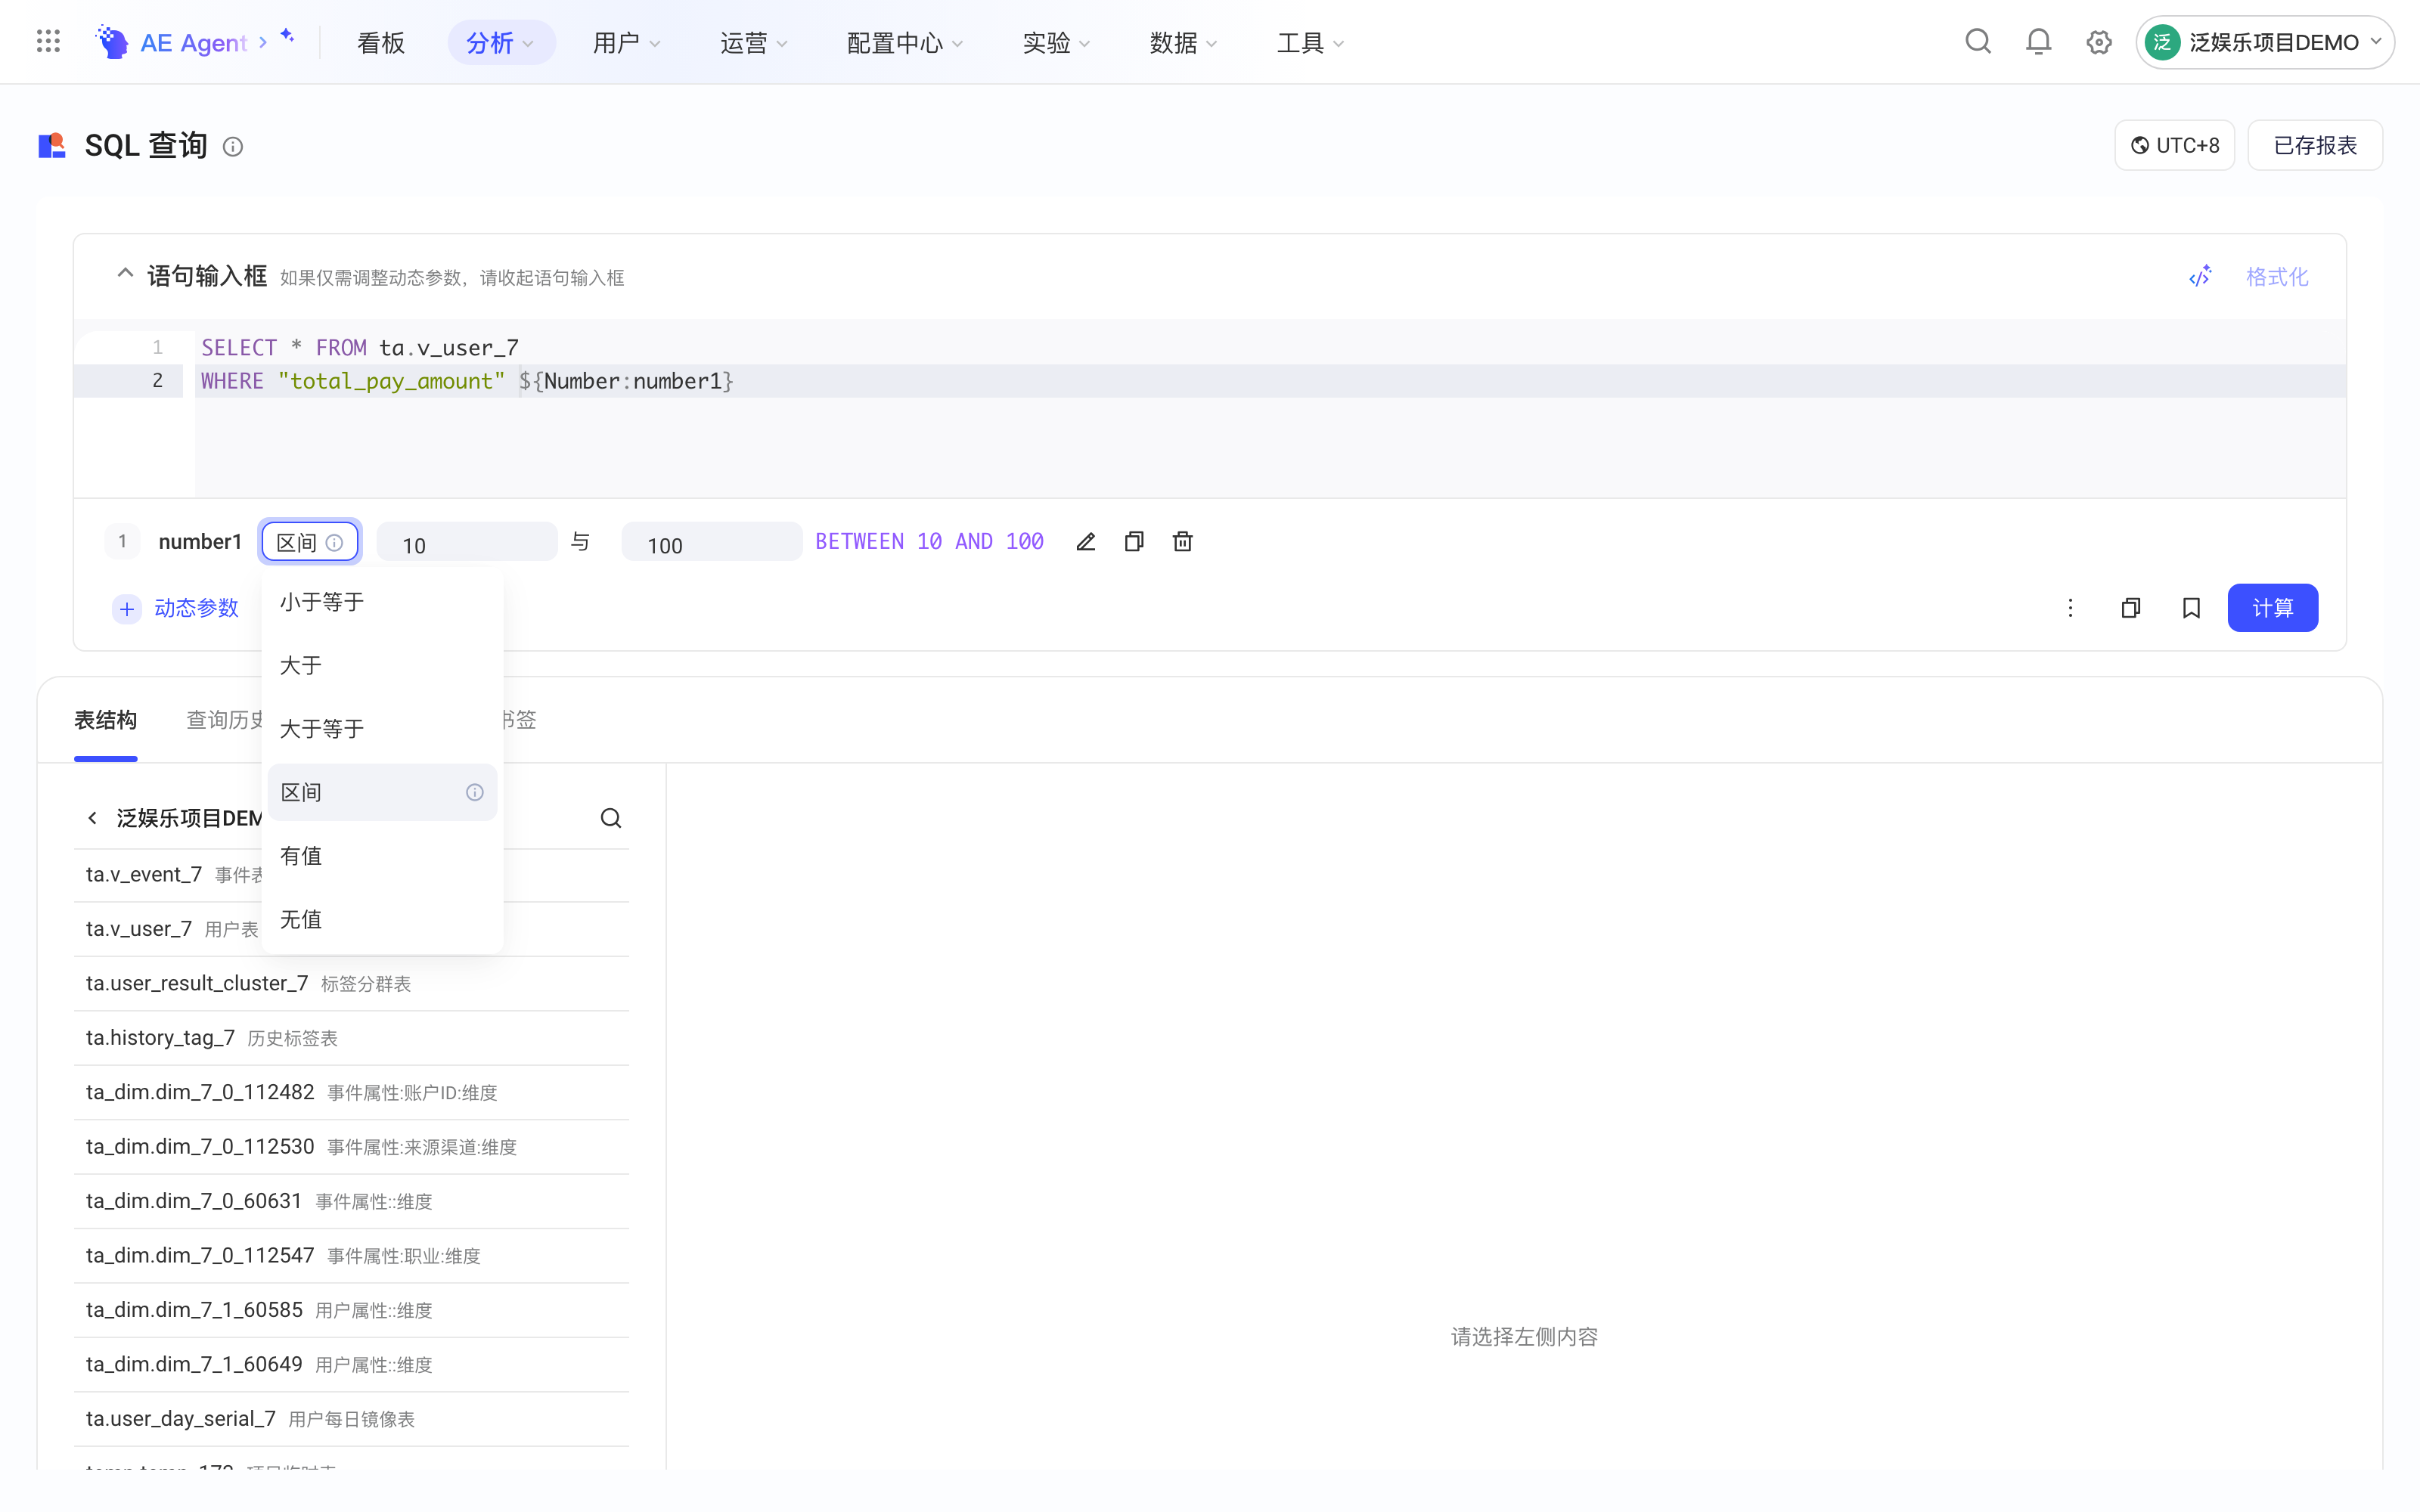Click the SQL 查询 info icon
This screenshot has width=2420, height=1512.
coord(233,147)
